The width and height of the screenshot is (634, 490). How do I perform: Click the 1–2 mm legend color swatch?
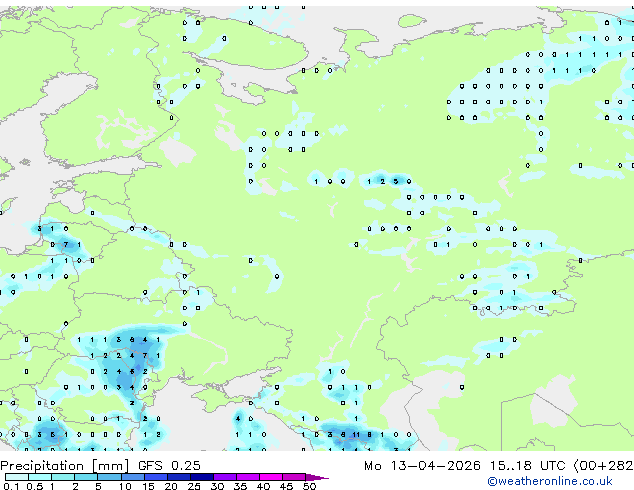[63, 477]
